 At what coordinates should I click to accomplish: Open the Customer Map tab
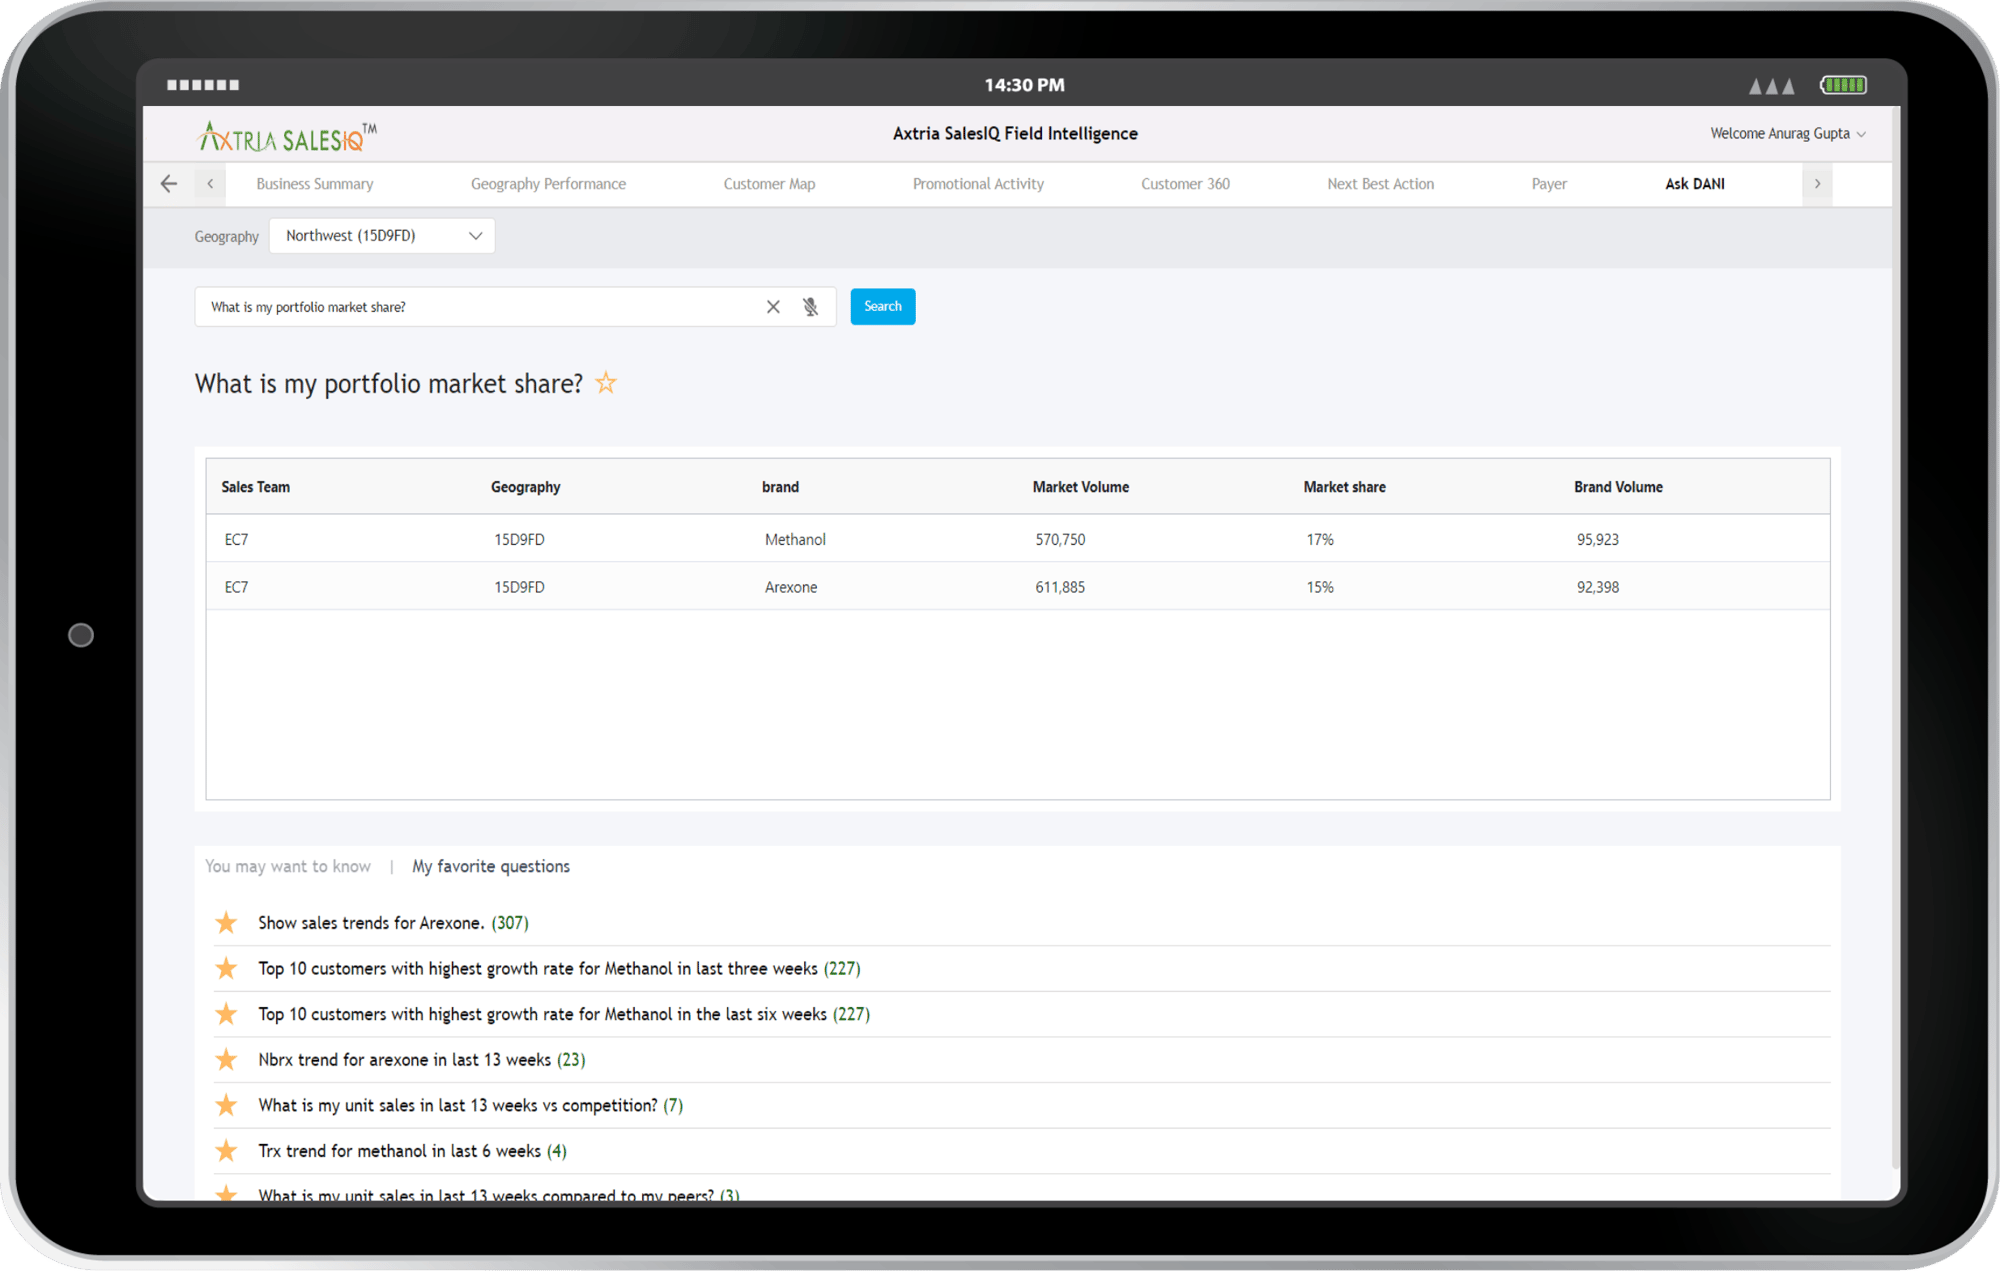[769, 184]
